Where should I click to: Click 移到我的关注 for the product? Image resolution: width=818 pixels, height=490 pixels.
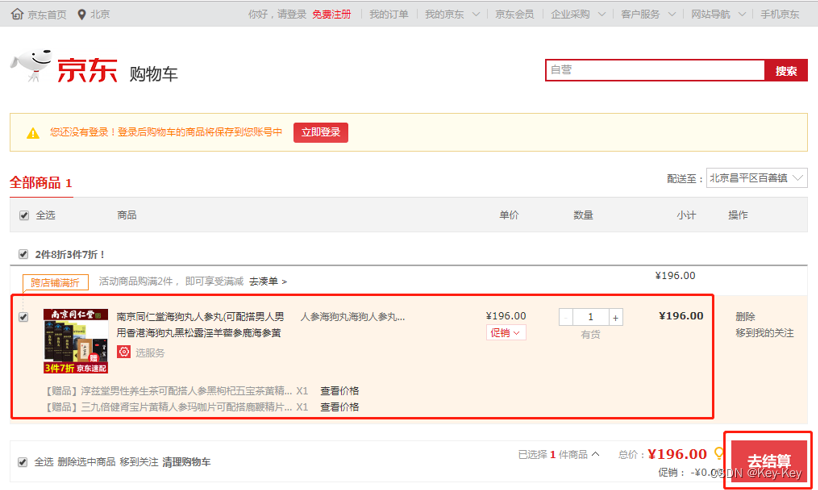click(764, 332)
